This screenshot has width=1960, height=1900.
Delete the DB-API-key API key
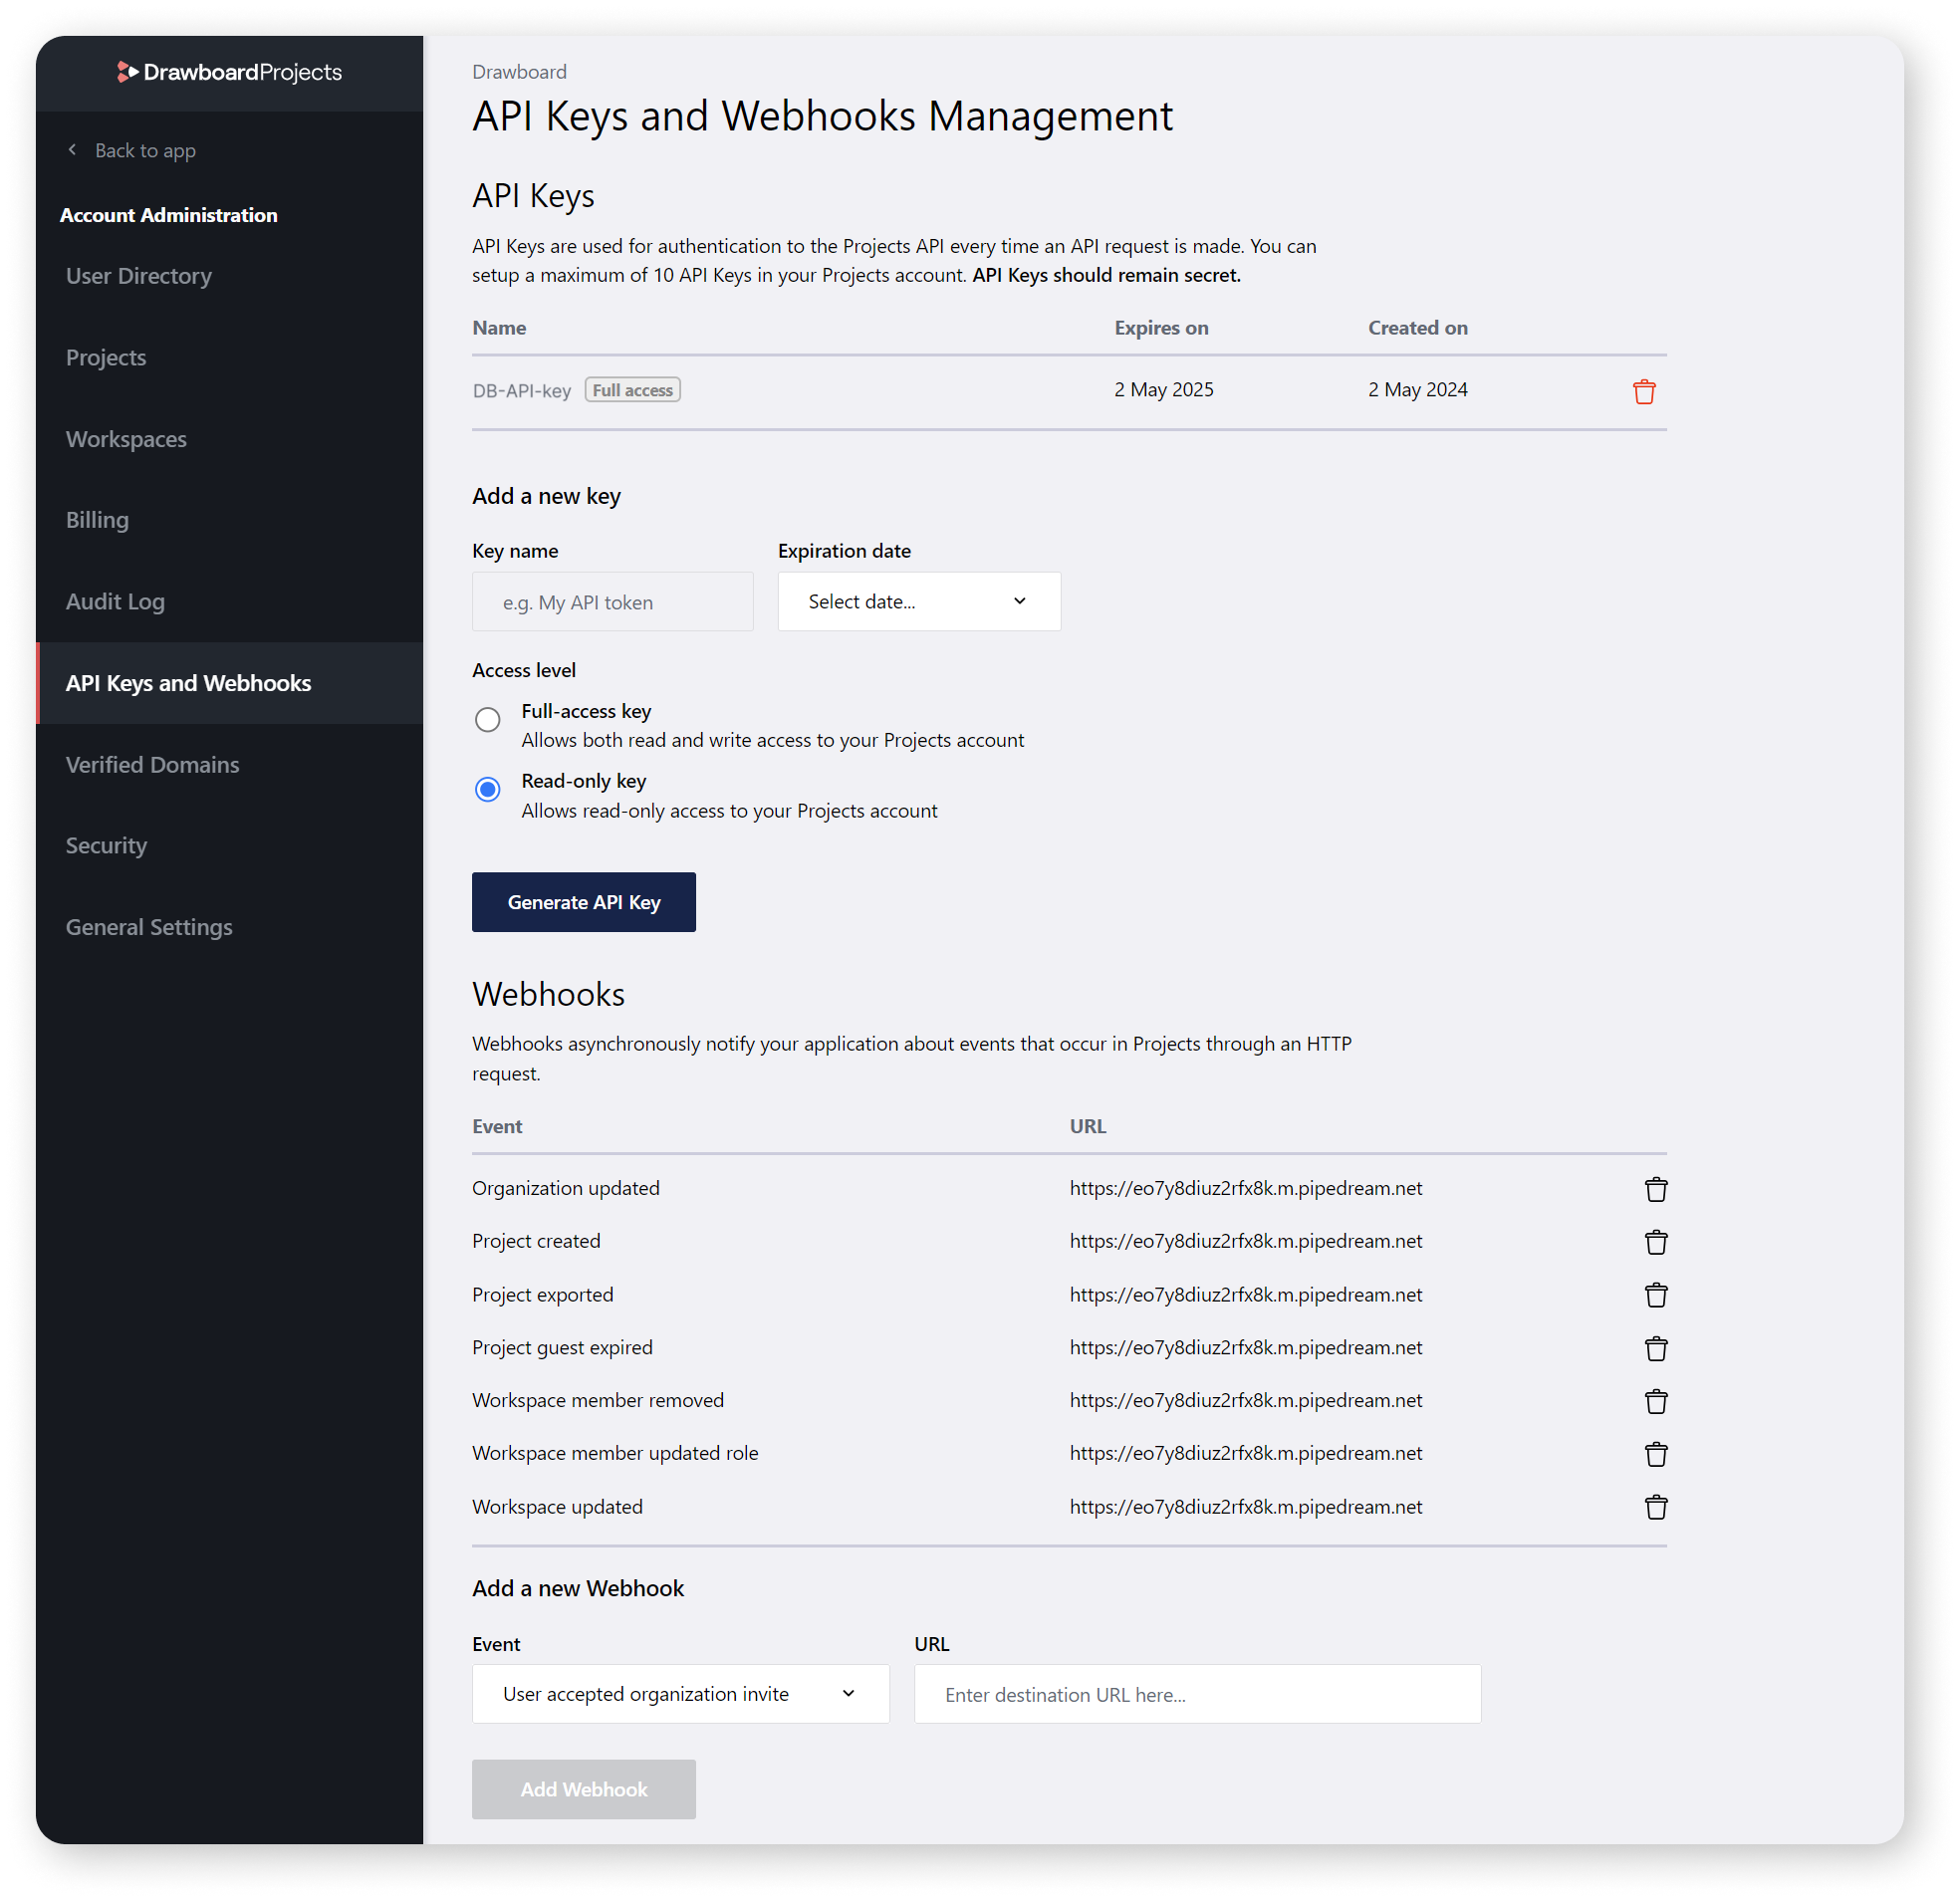point(1644,391)
